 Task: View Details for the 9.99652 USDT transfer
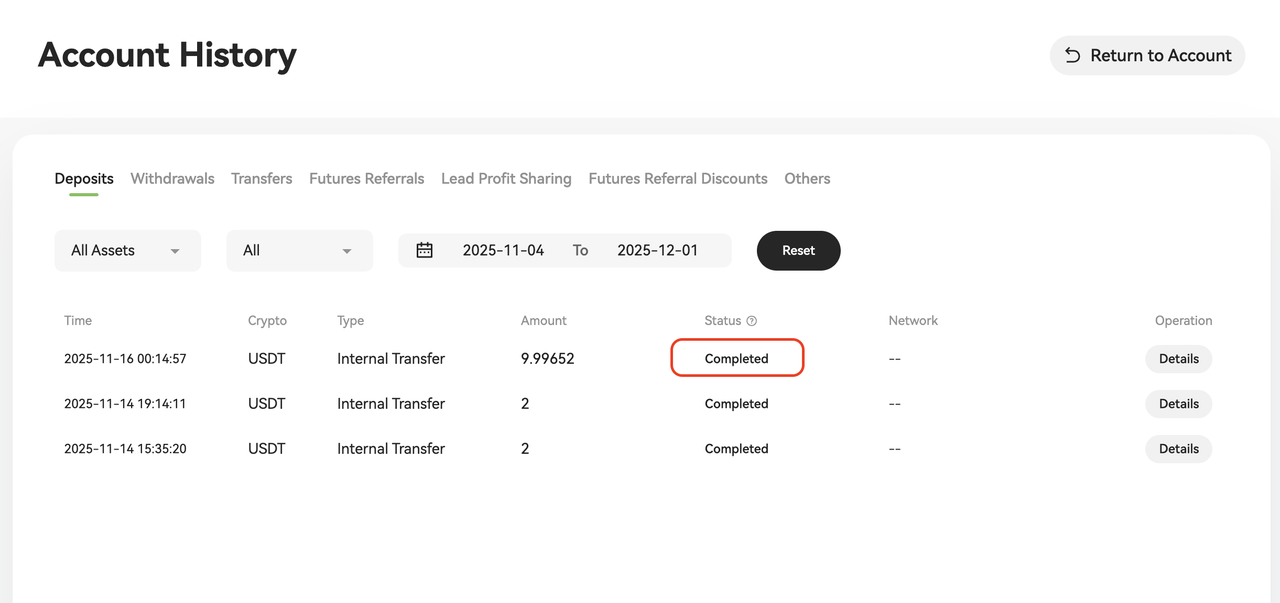(x=1178, y=359)
